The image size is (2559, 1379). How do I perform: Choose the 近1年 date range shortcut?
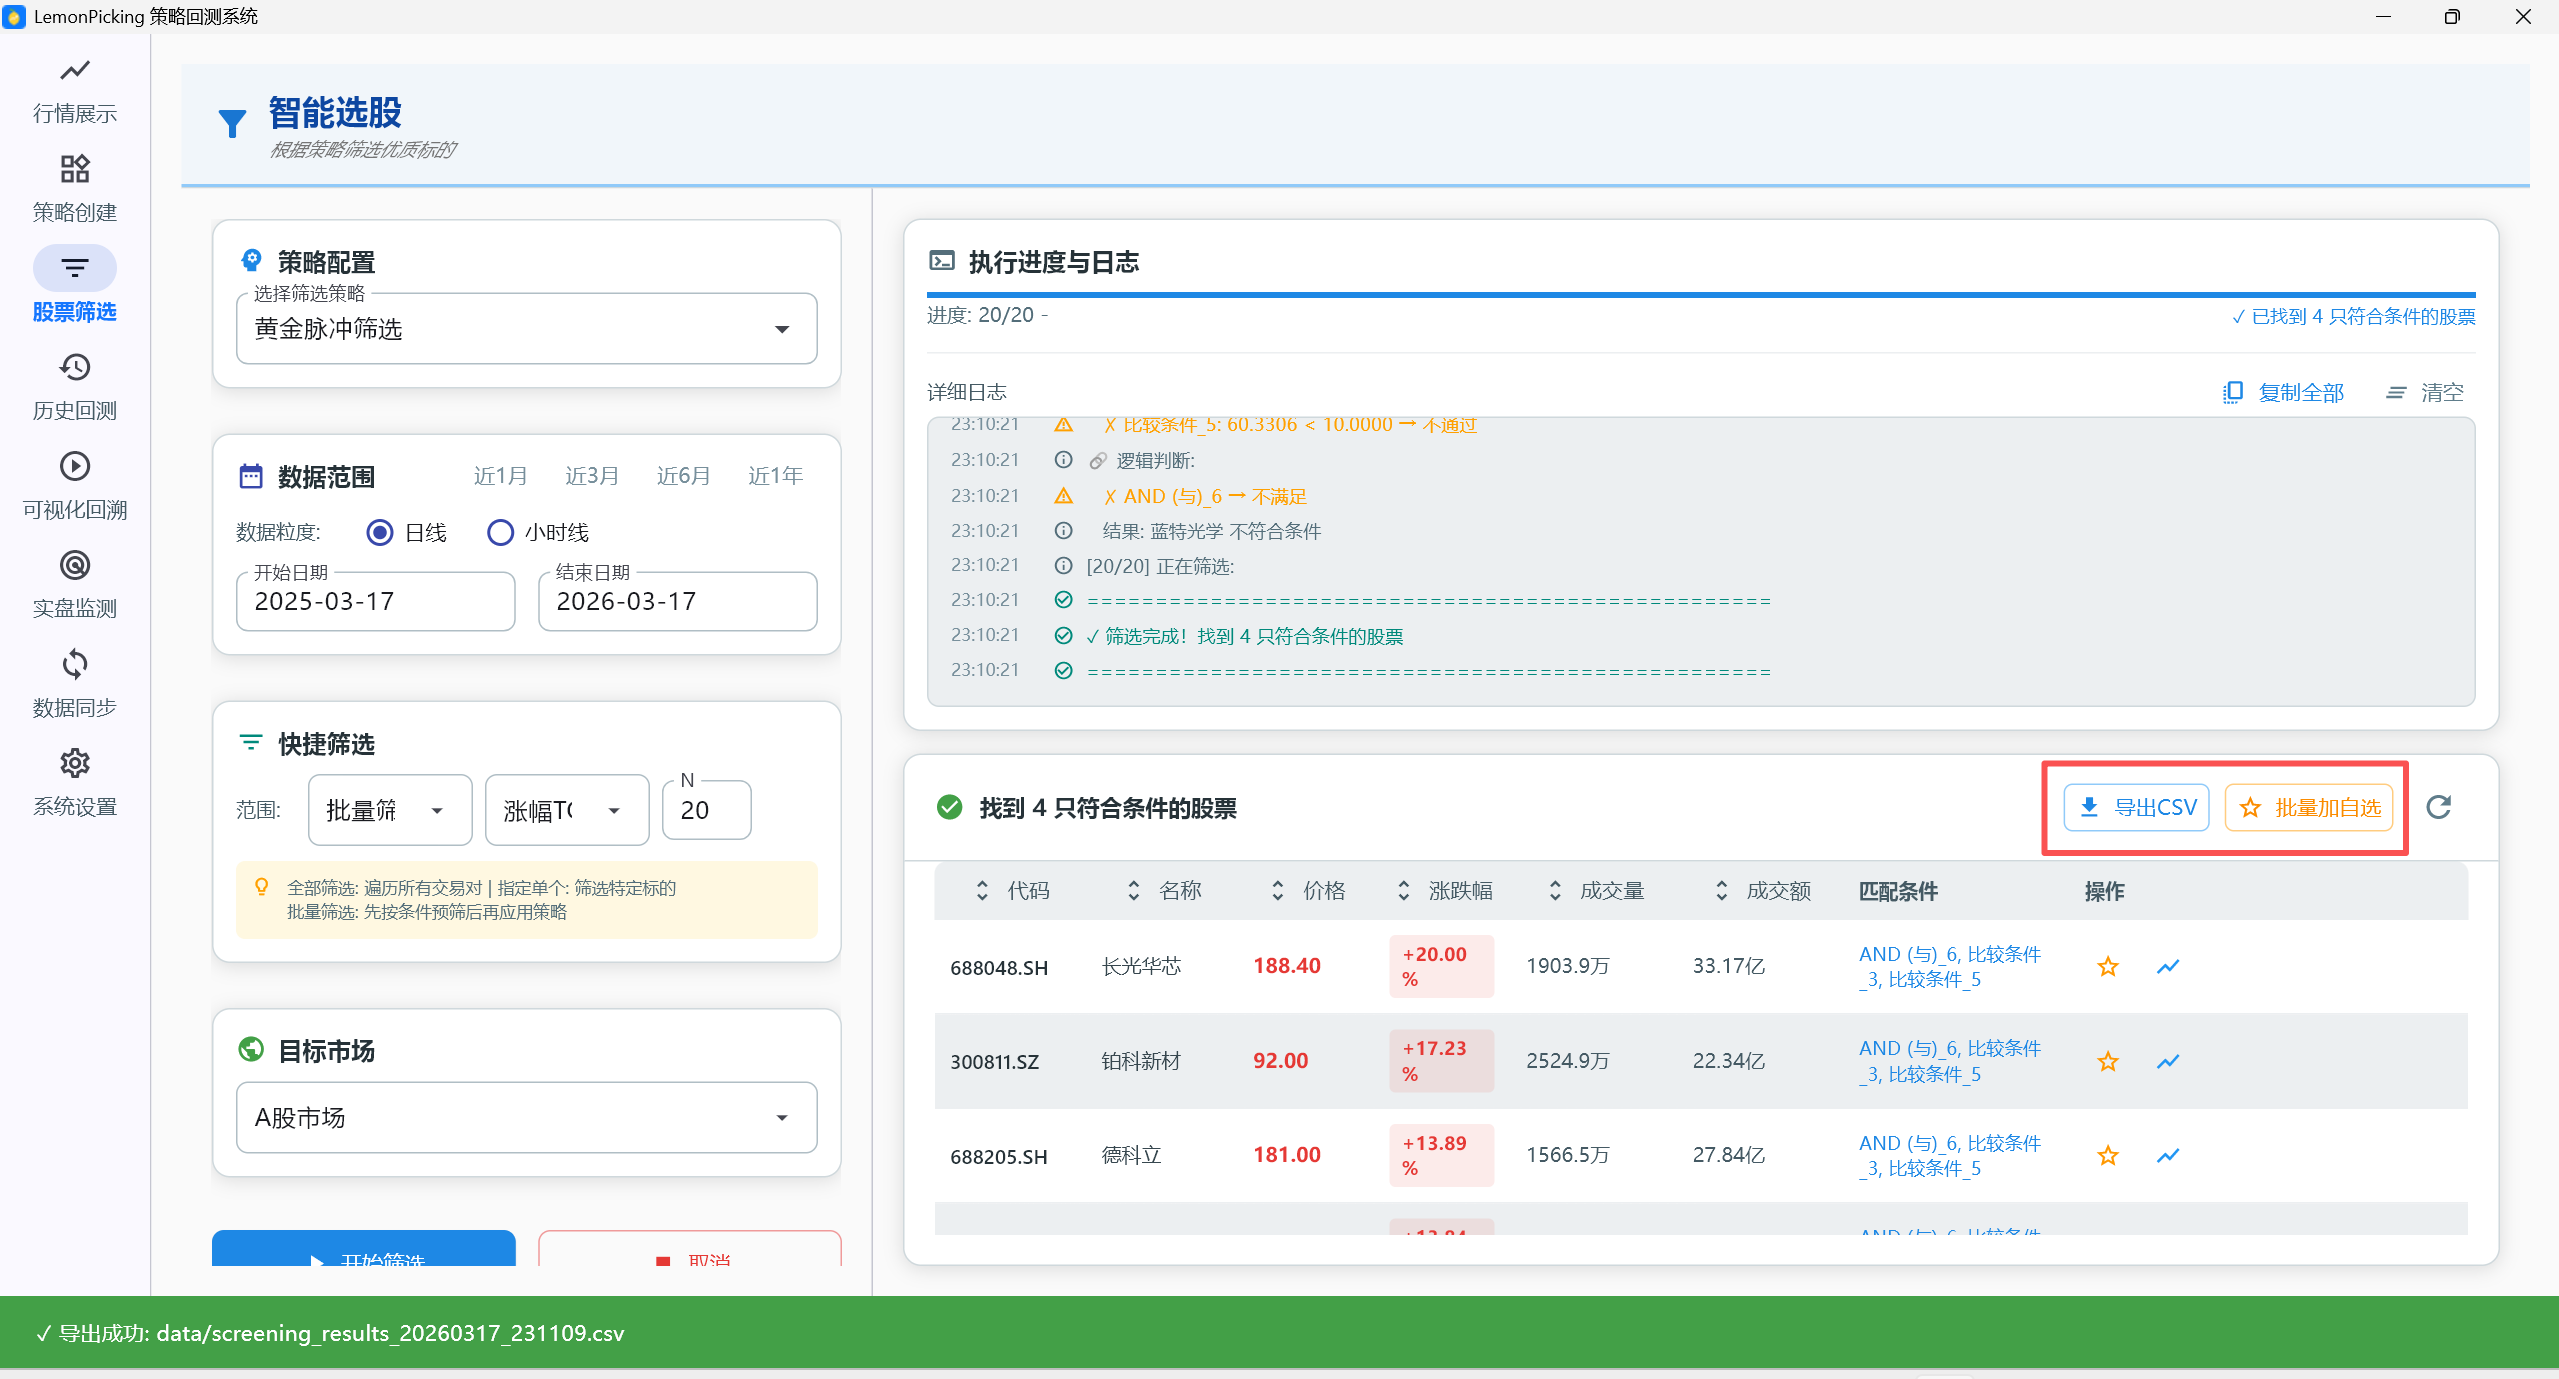(775, 476)
